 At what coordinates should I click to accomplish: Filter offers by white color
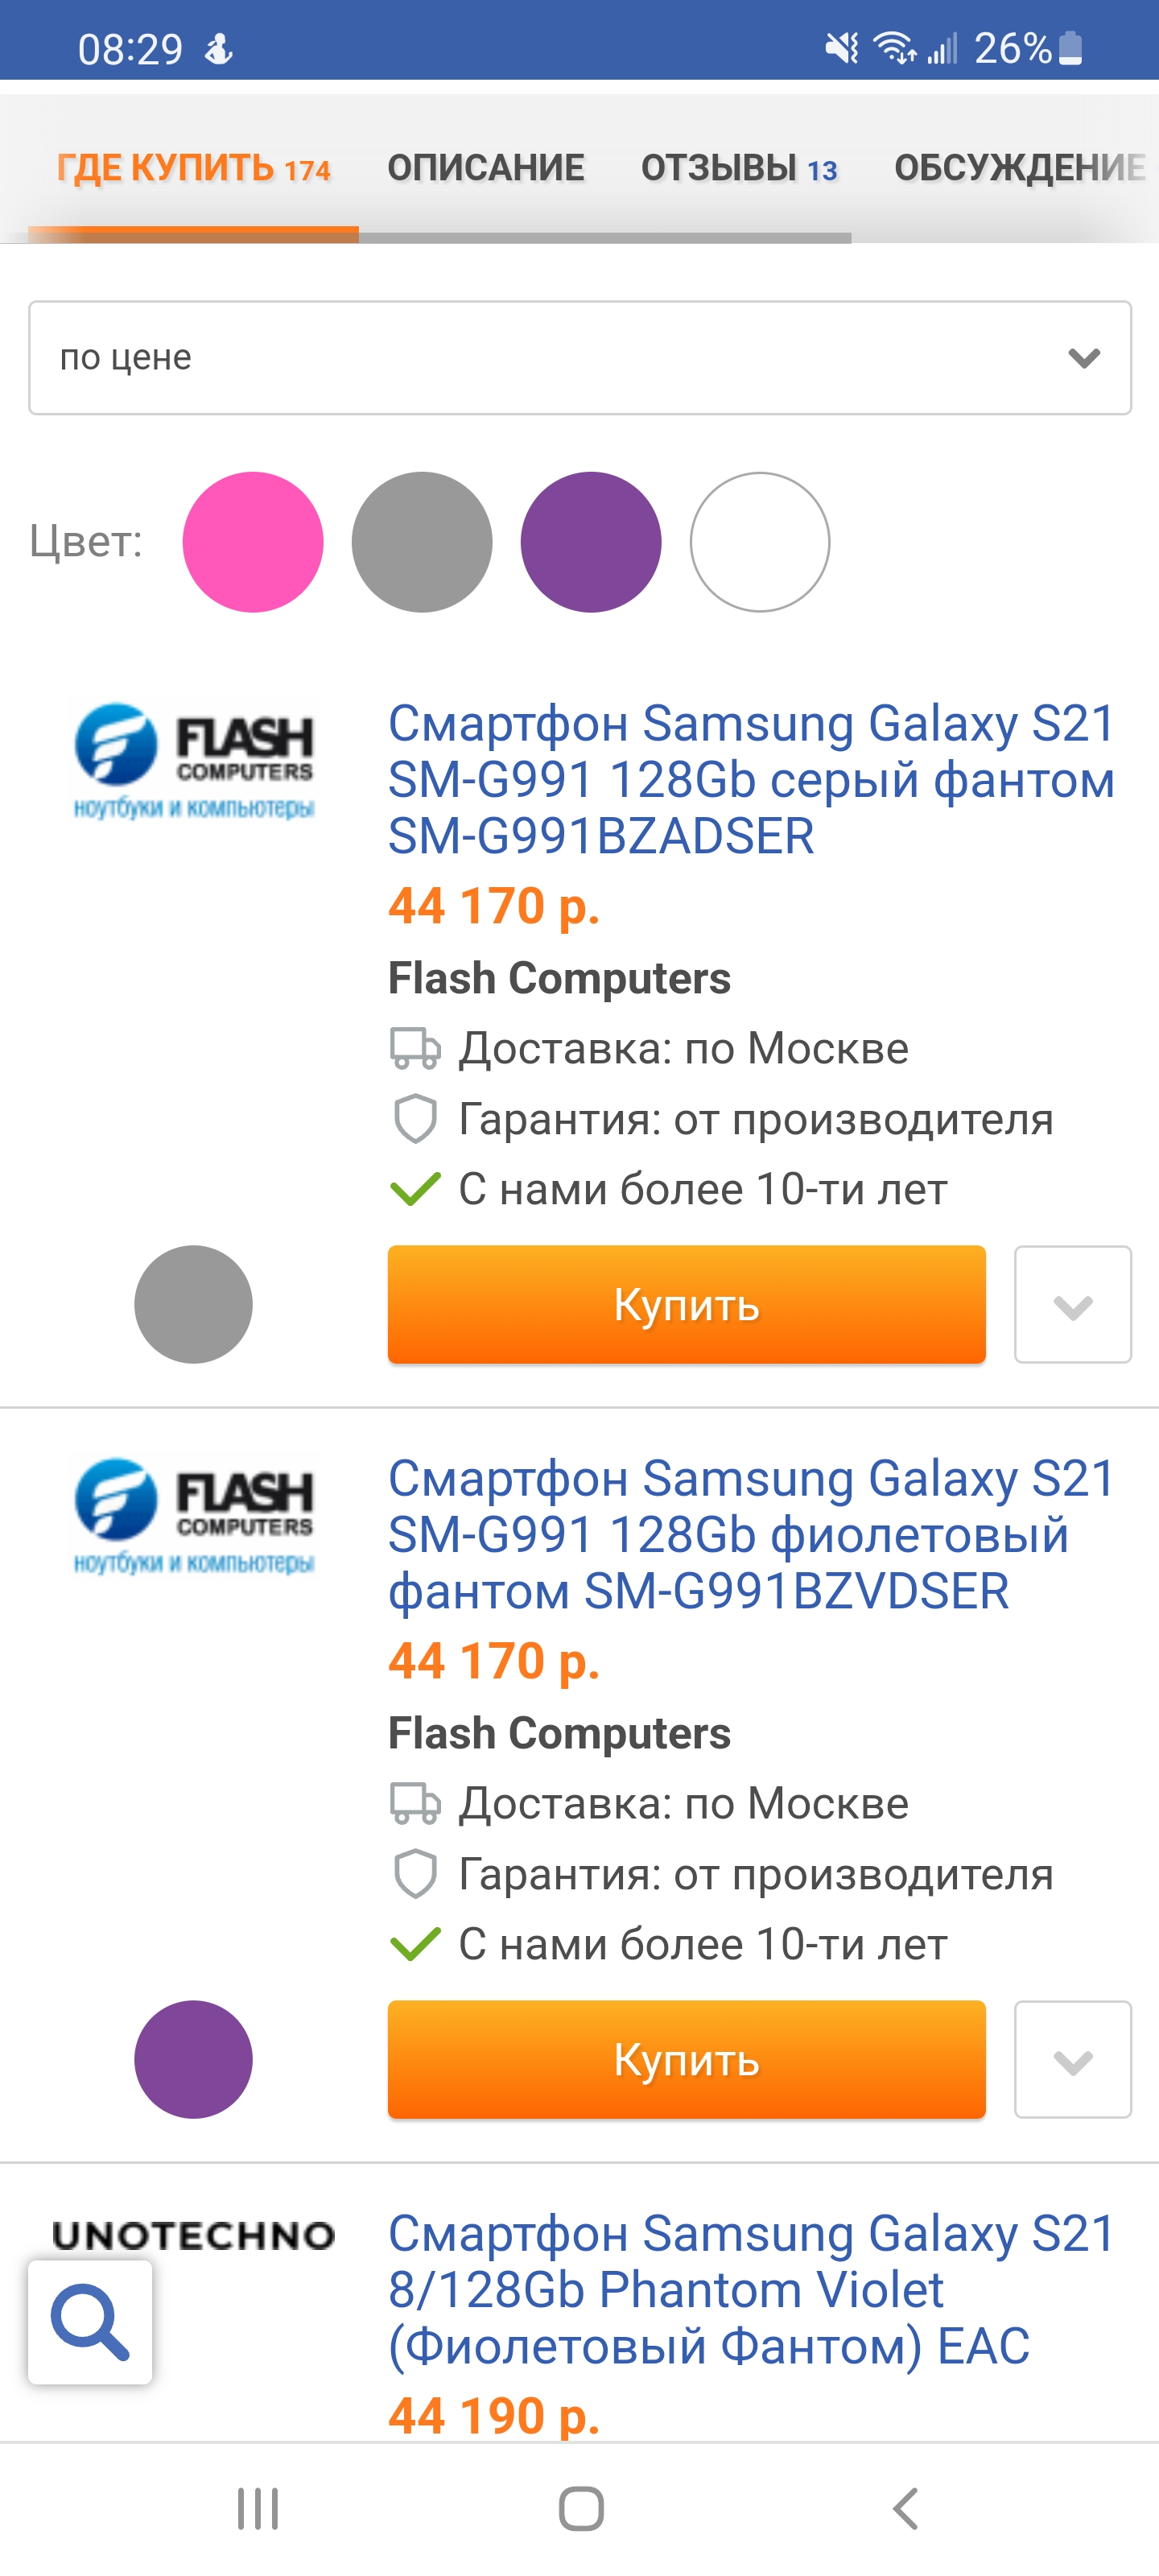coord(760,542)
